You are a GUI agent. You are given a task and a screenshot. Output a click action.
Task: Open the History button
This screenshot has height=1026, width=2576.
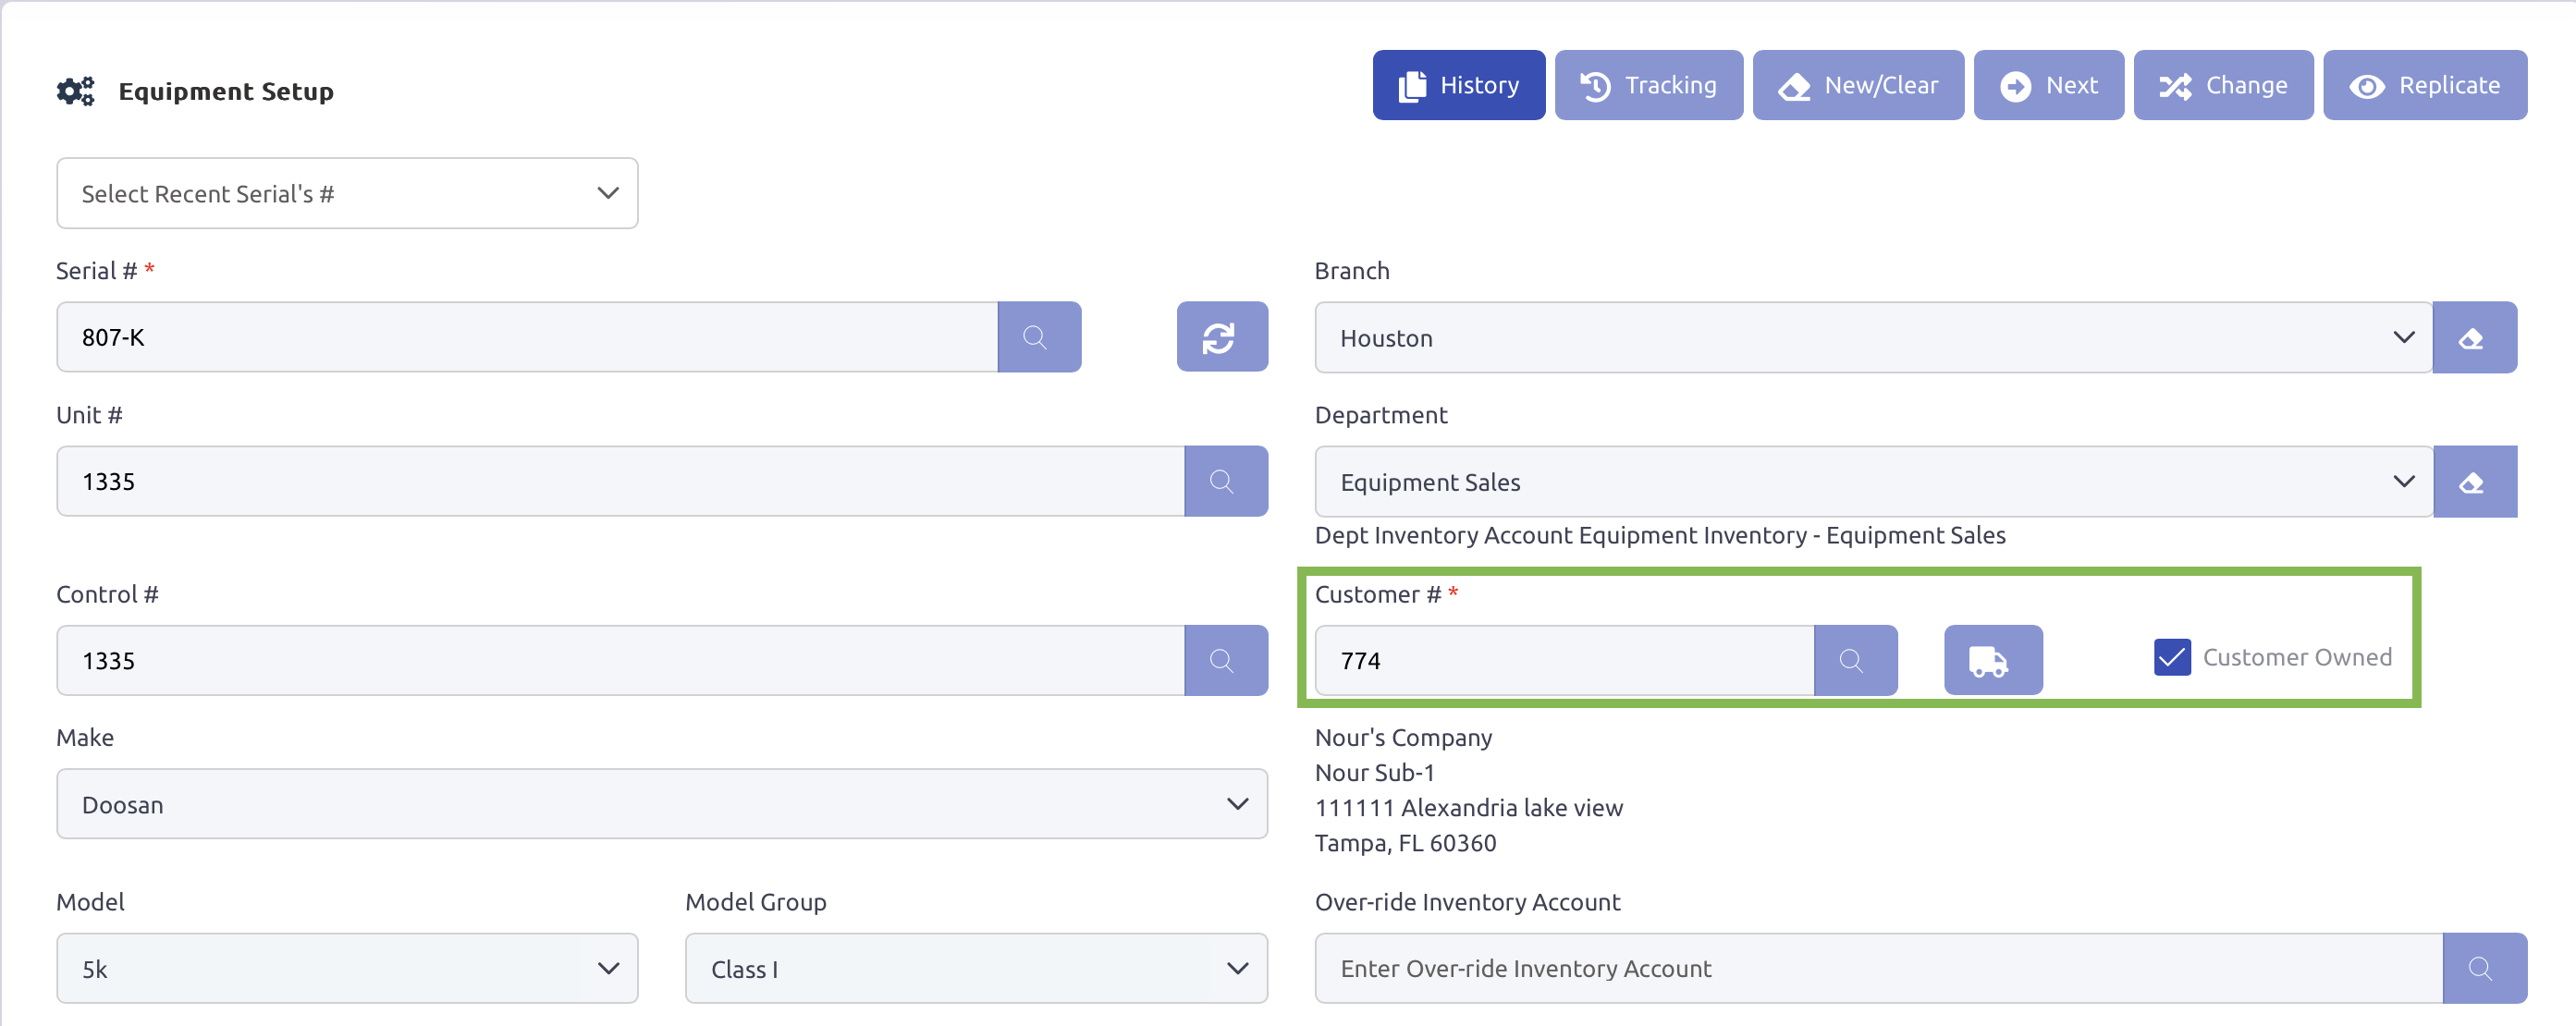pos(1458,85)
